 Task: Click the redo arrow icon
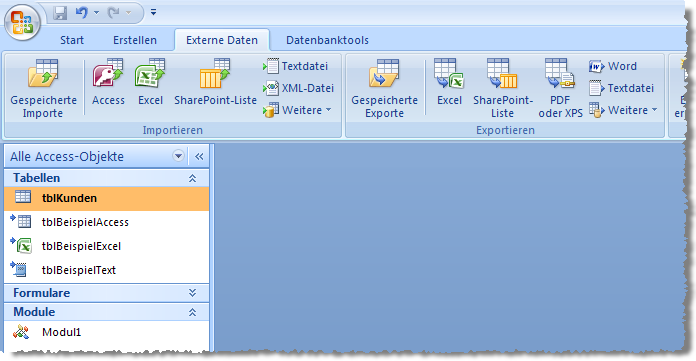pos(114,13)
